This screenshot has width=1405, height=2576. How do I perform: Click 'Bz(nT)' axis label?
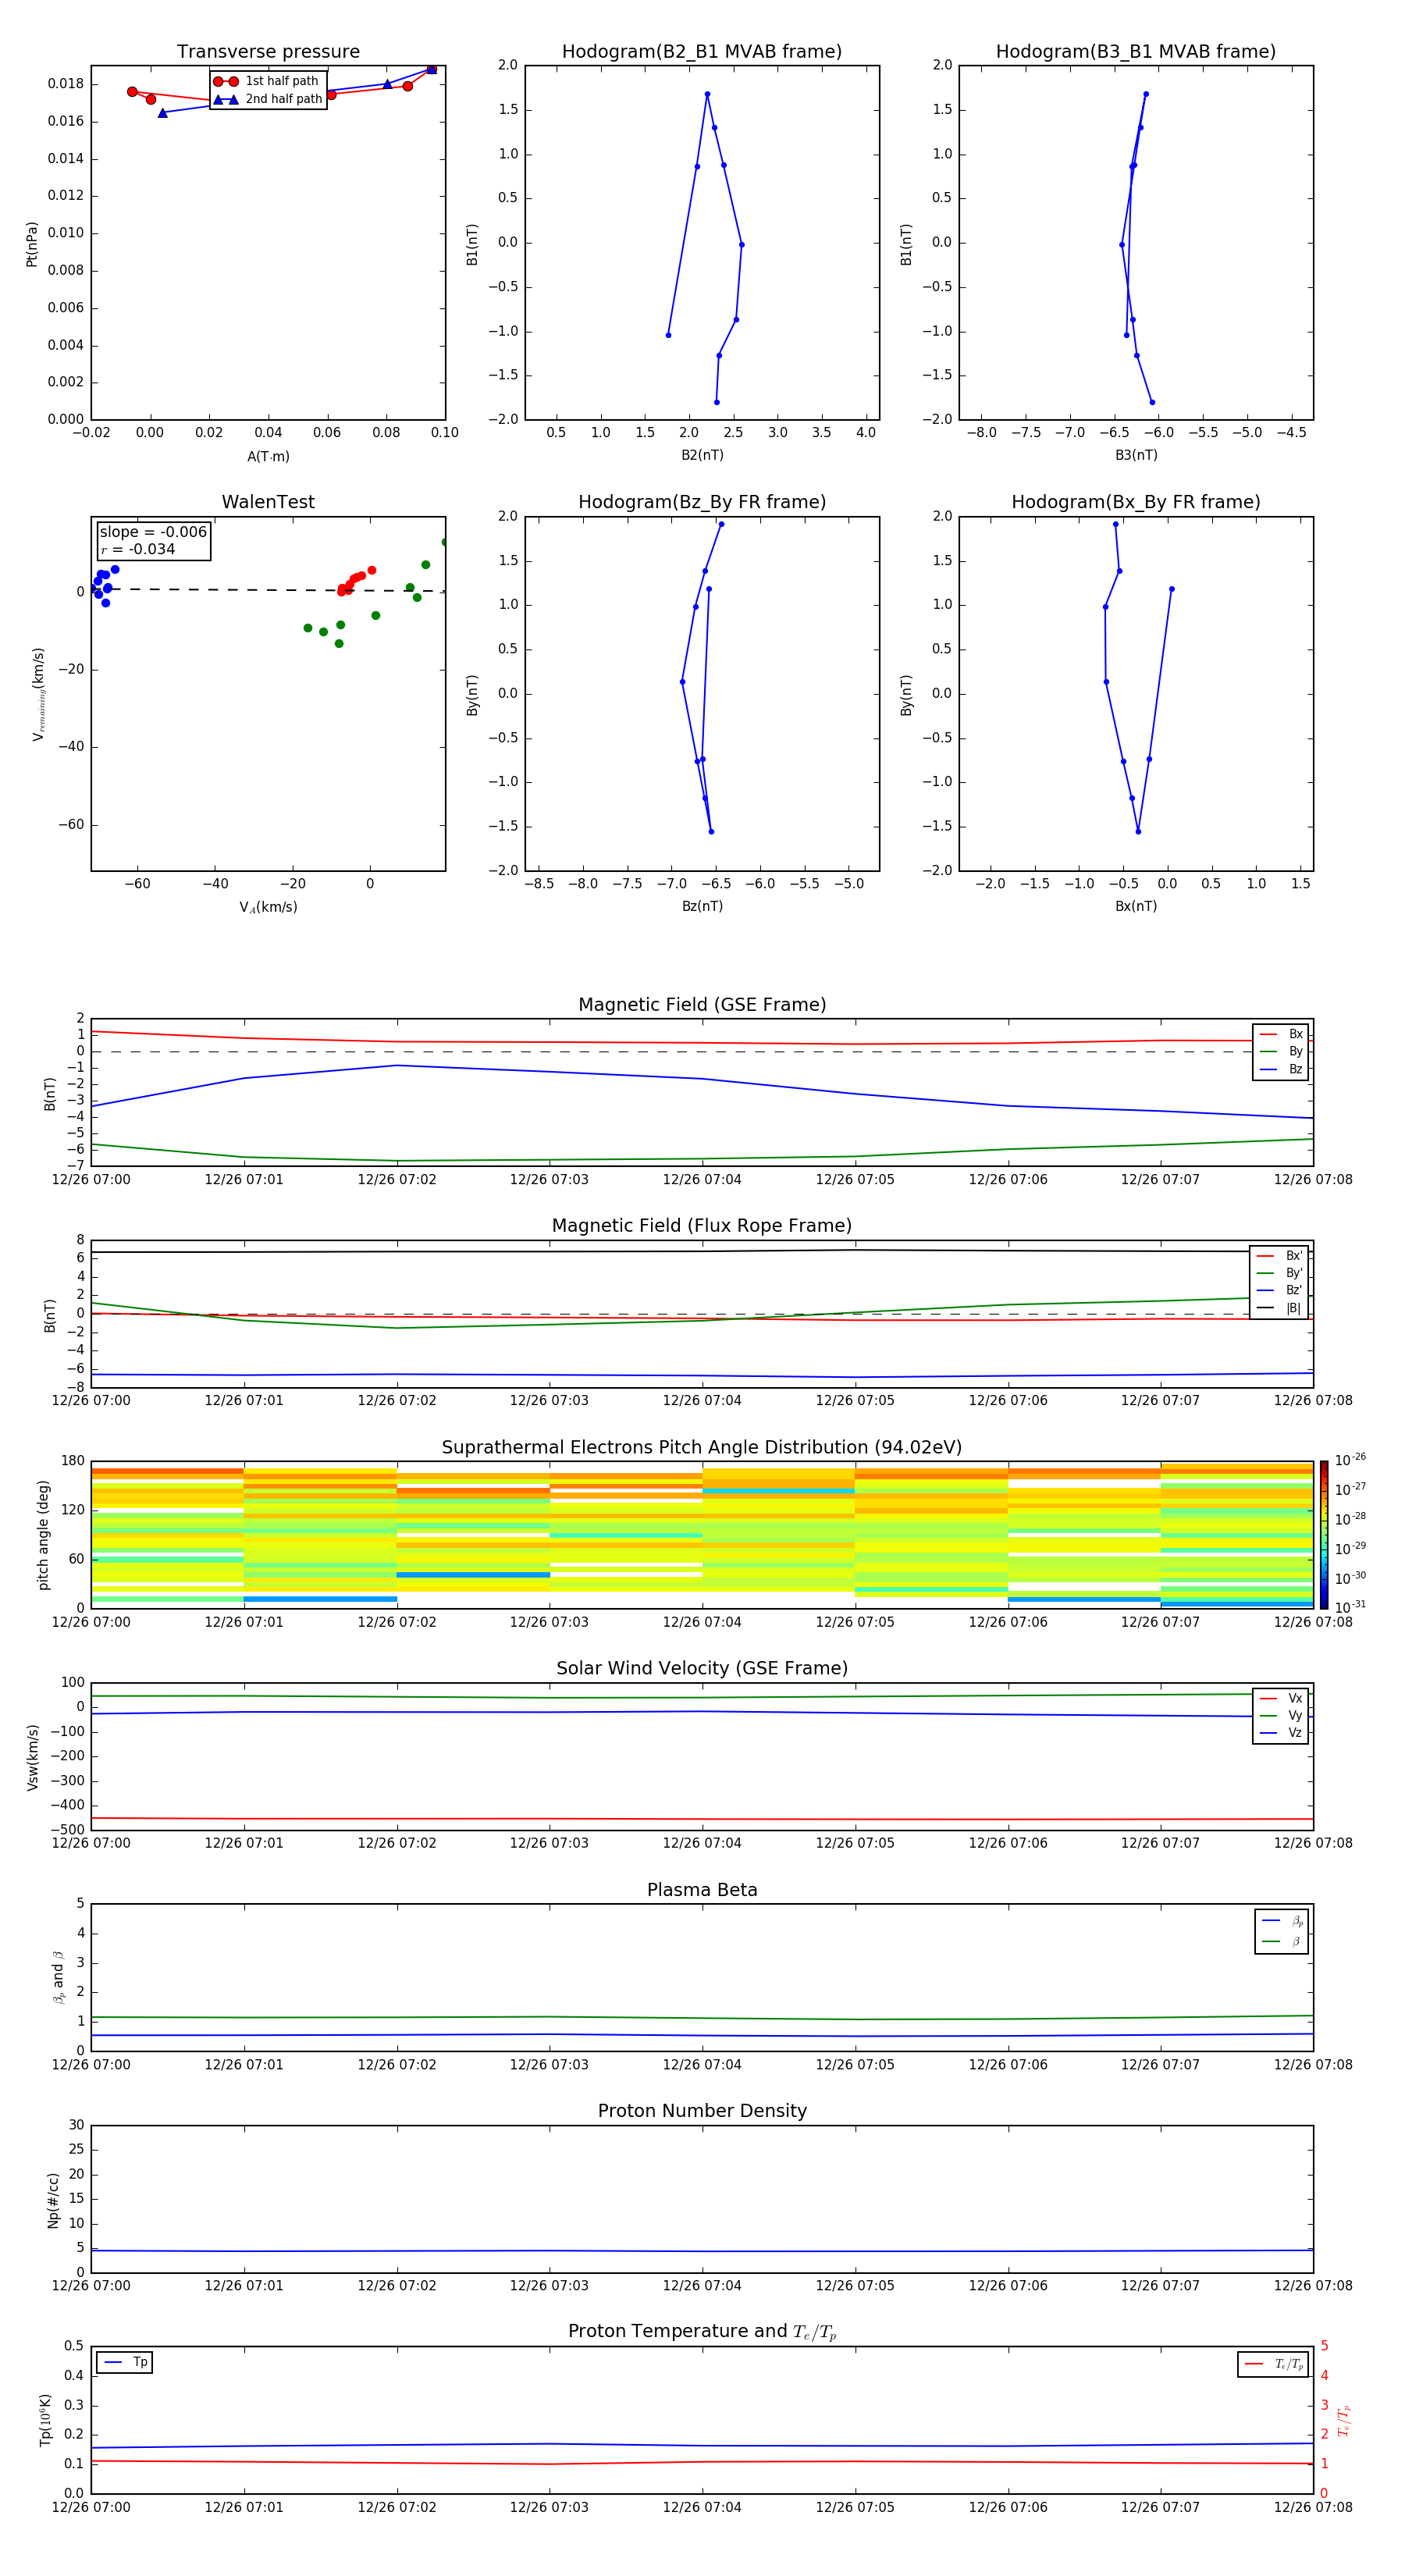702,906
